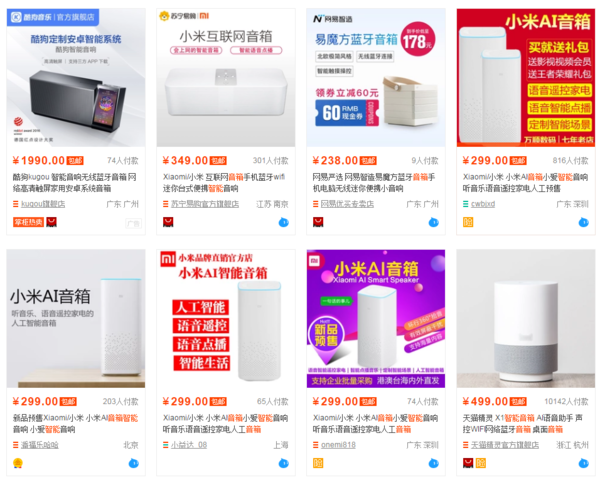This screenshot has width=600, height=480.
Task: Open the kugou旗舰店 shop link
Action: [x=43, y=204]
